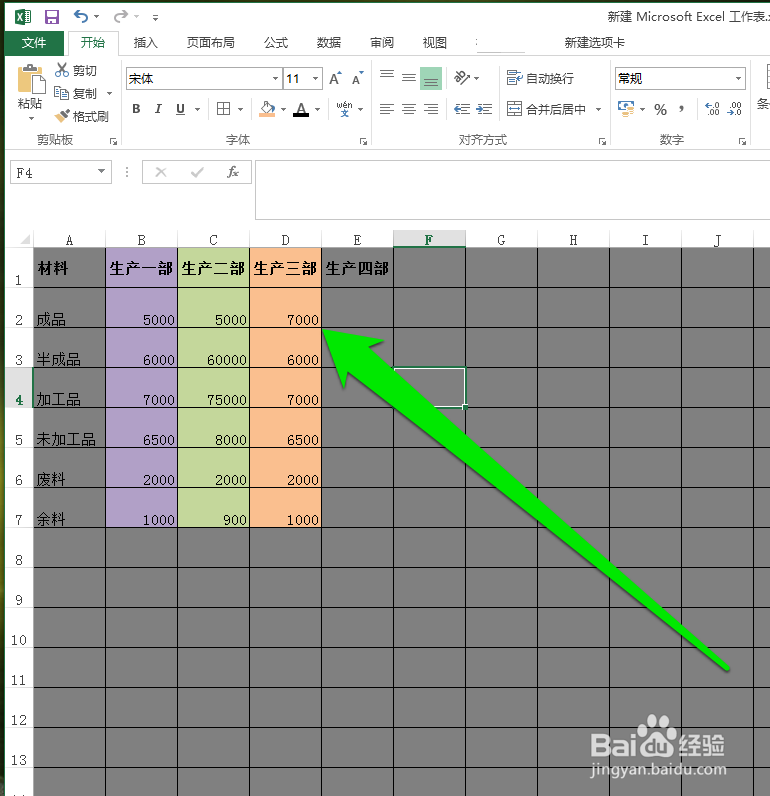The height and width of the screenshot is (796, 770).
Task: Select column F header
Action: click(429, 240)
